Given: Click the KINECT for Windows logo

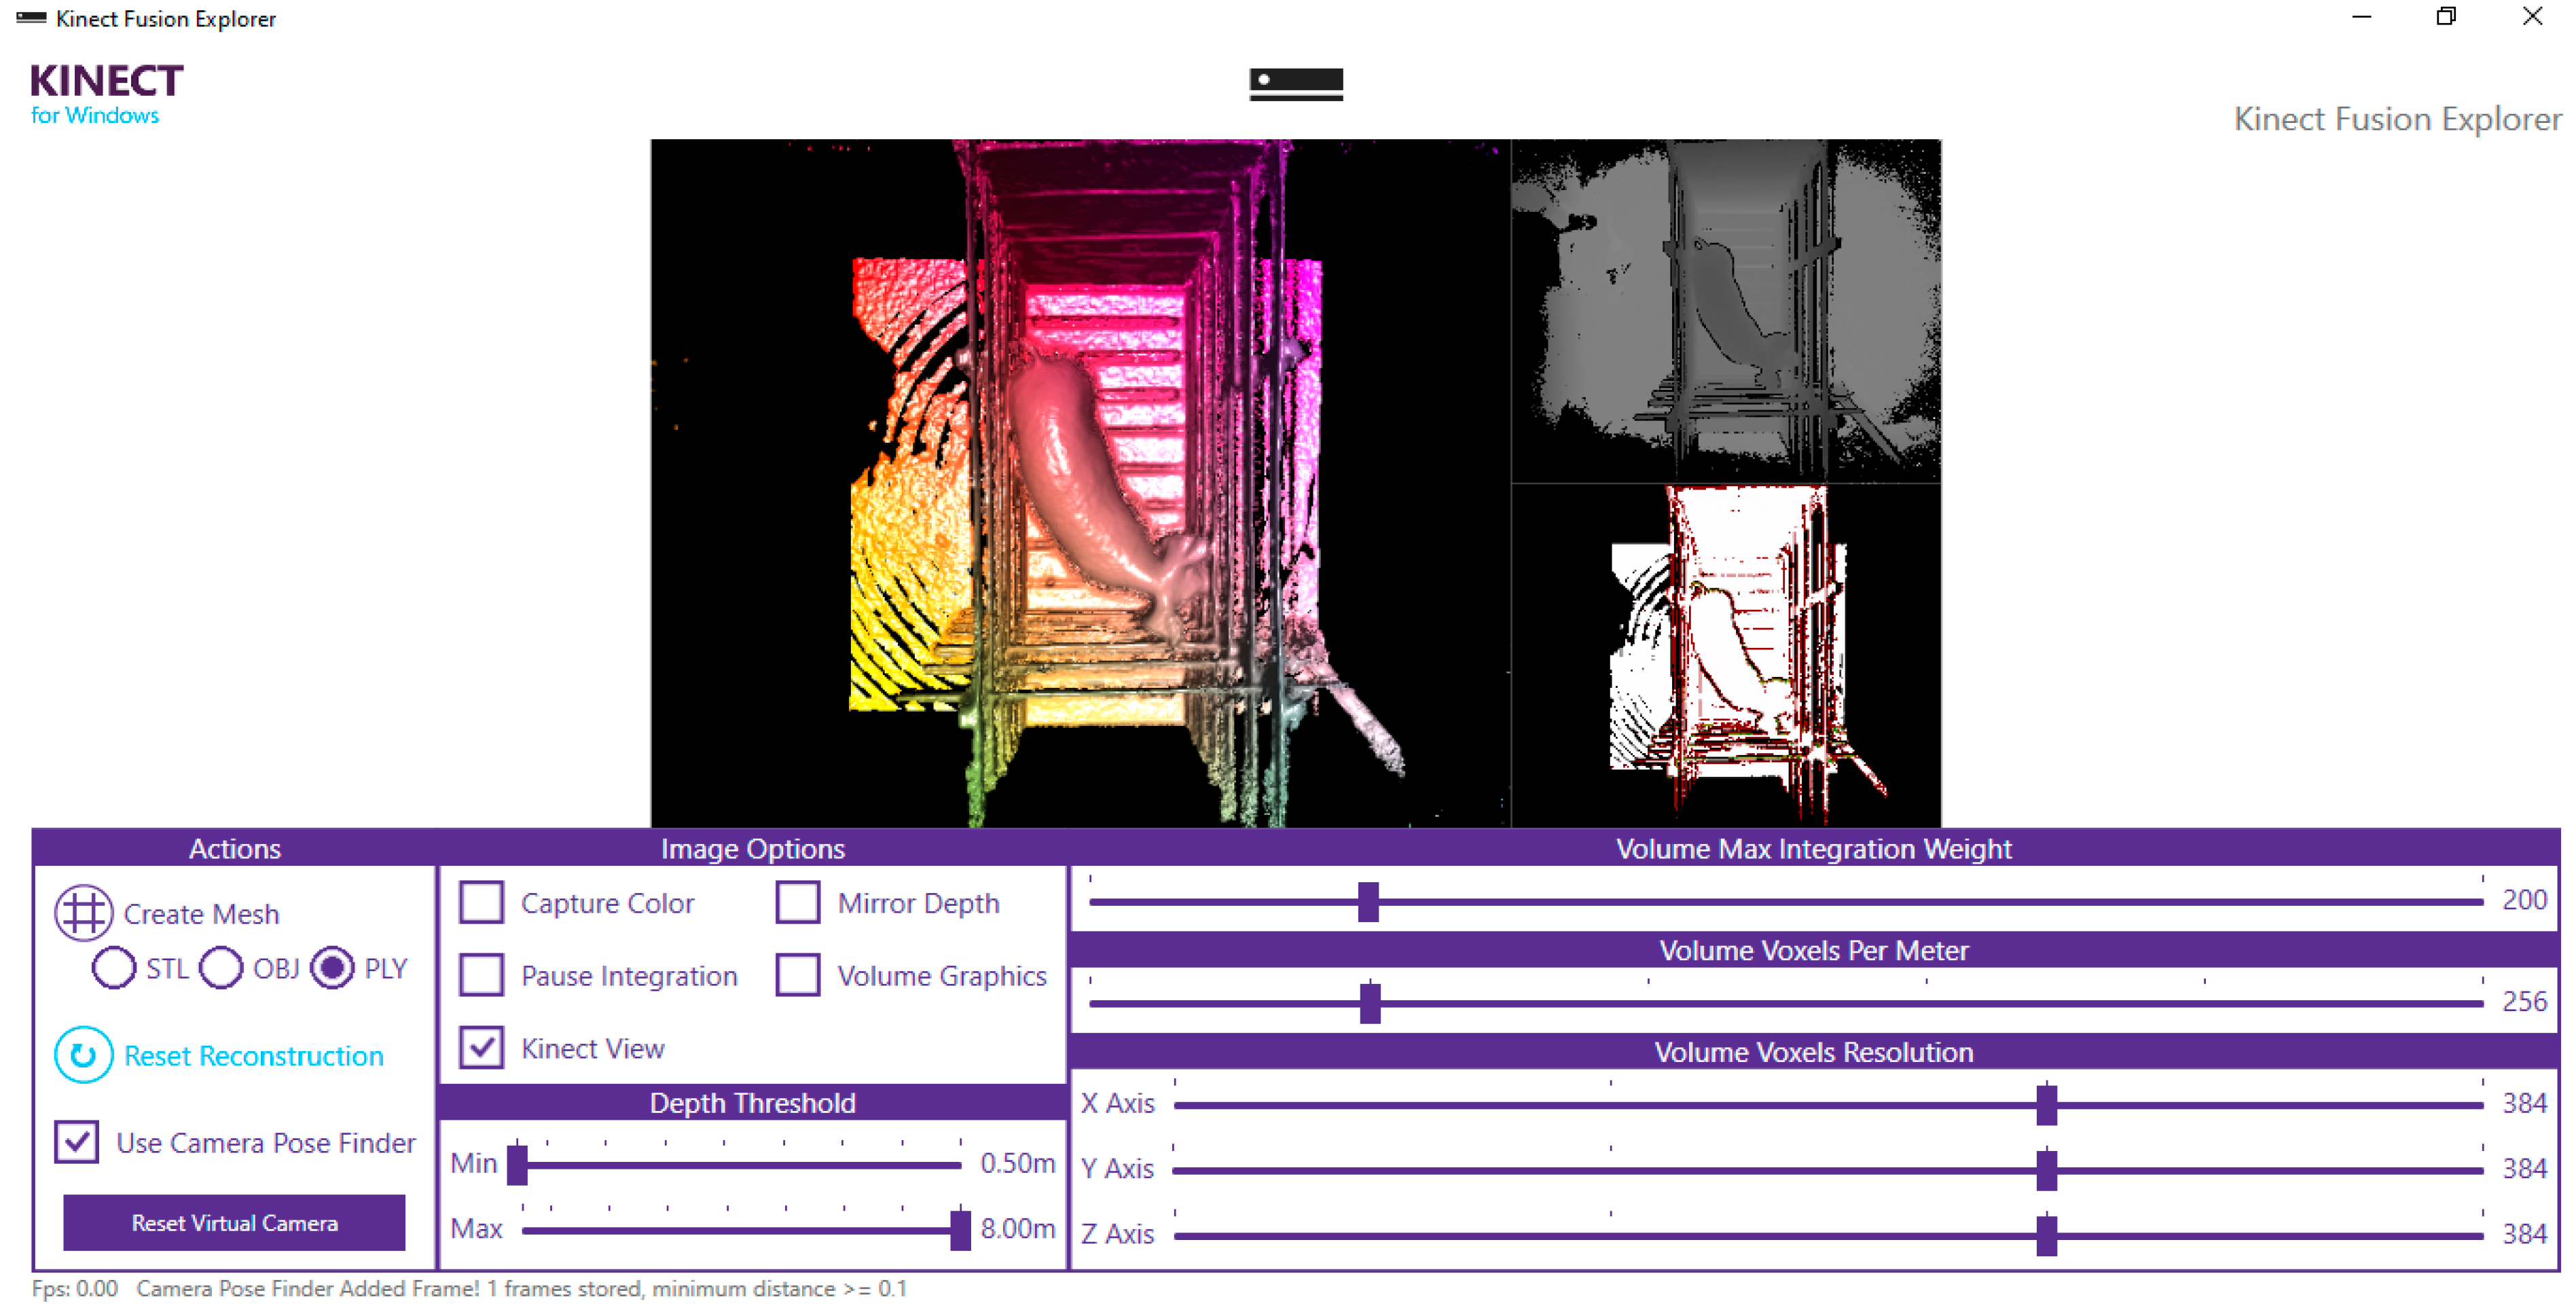Looking at the screenshot, I should 106,94.
